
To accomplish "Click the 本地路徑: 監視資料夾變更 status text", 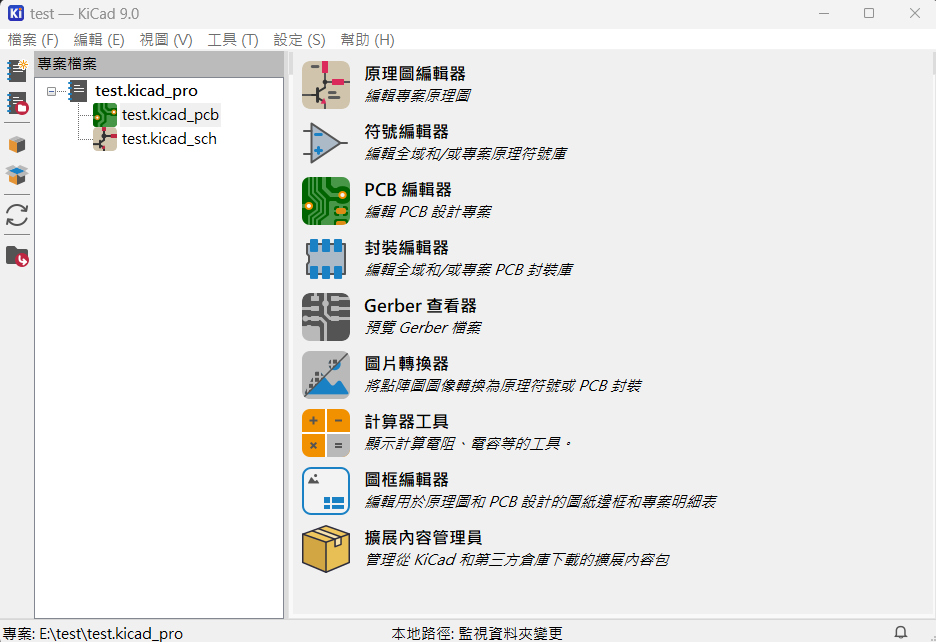I will [477, 633].
